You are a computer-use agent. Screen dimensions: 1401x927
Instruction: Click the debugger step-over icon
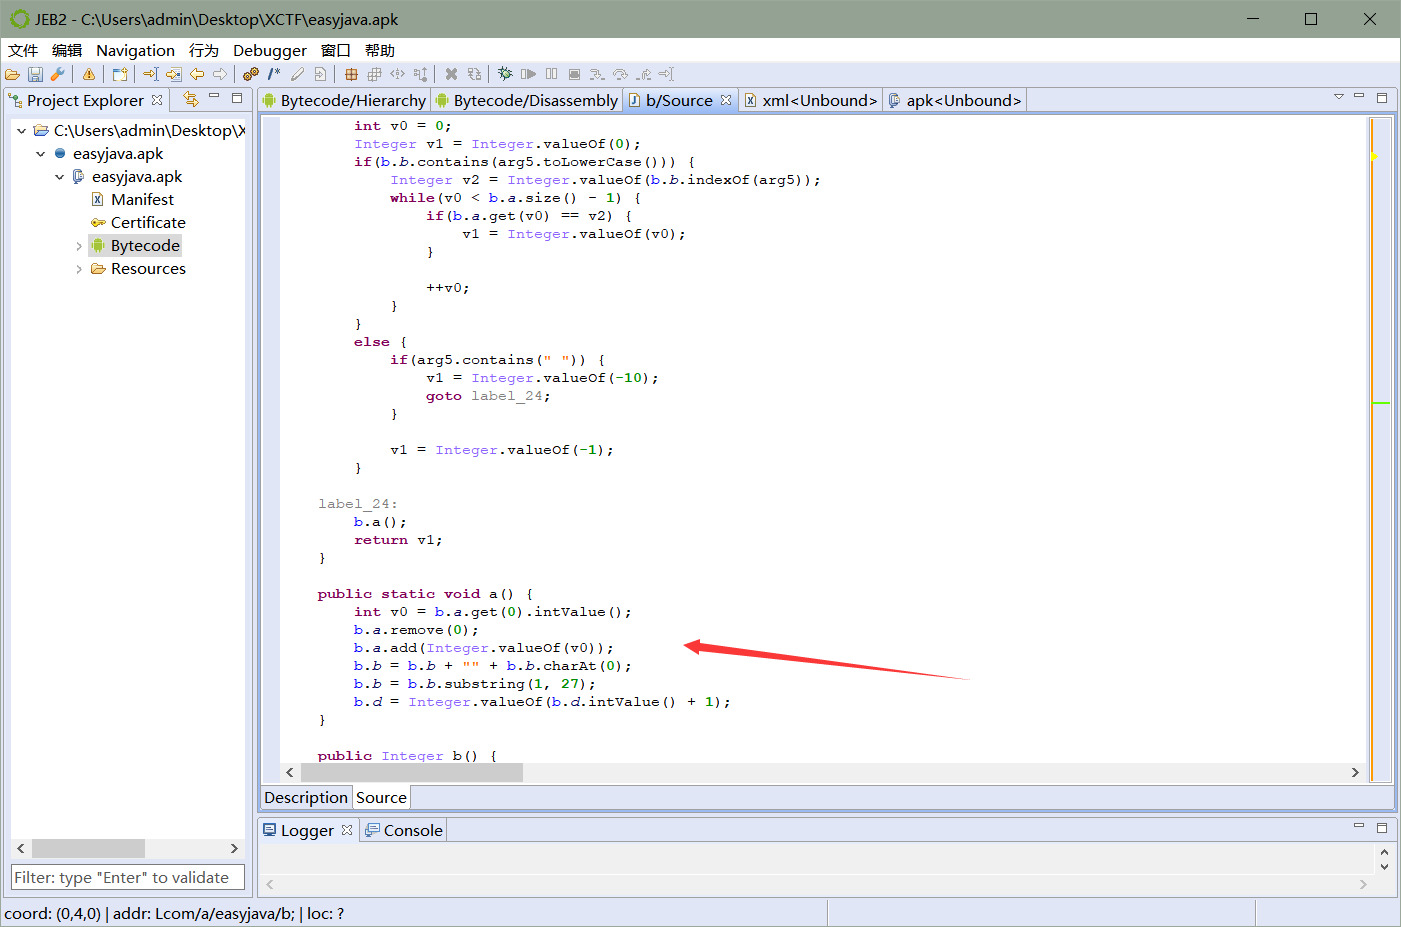click(x=620, y=74)
